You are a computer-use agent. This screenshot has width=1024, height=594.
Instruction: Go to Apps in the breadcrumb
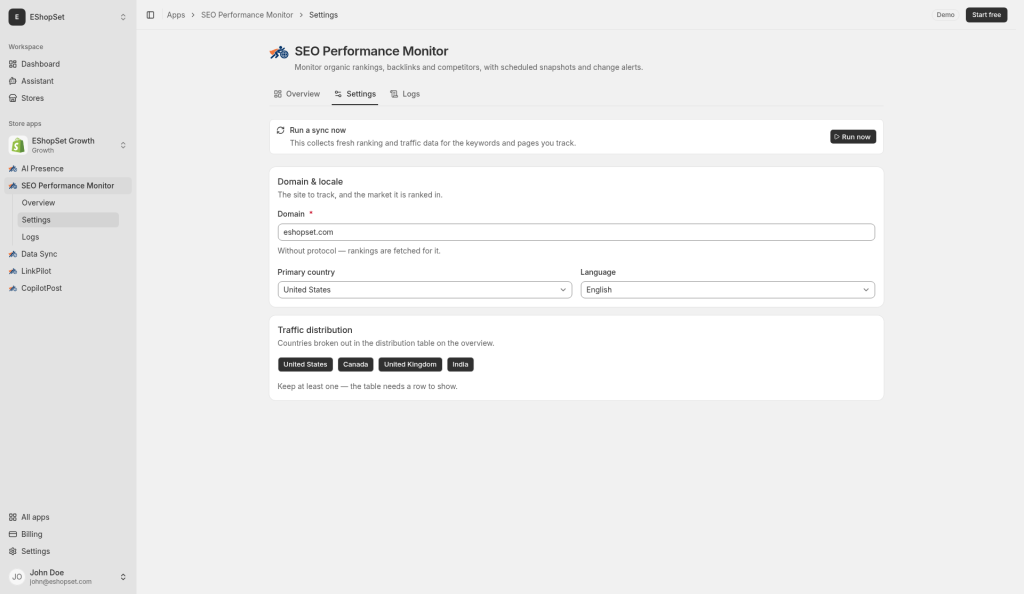click(176, 15)
